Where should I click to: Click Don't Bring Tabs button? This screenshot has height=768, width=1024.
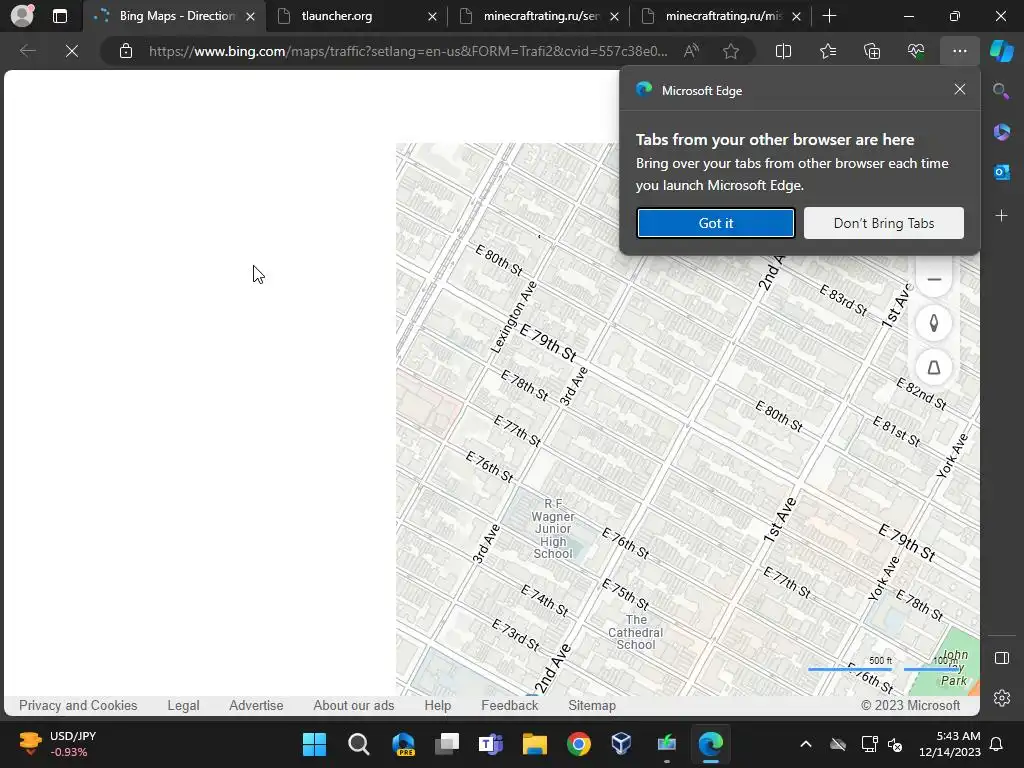click(x=884, y=223)
